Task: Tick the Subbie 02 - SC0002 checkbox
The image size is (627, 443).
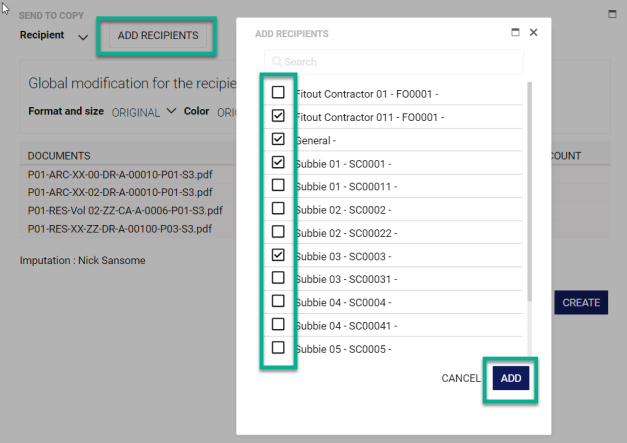Action: pos(278,209)
